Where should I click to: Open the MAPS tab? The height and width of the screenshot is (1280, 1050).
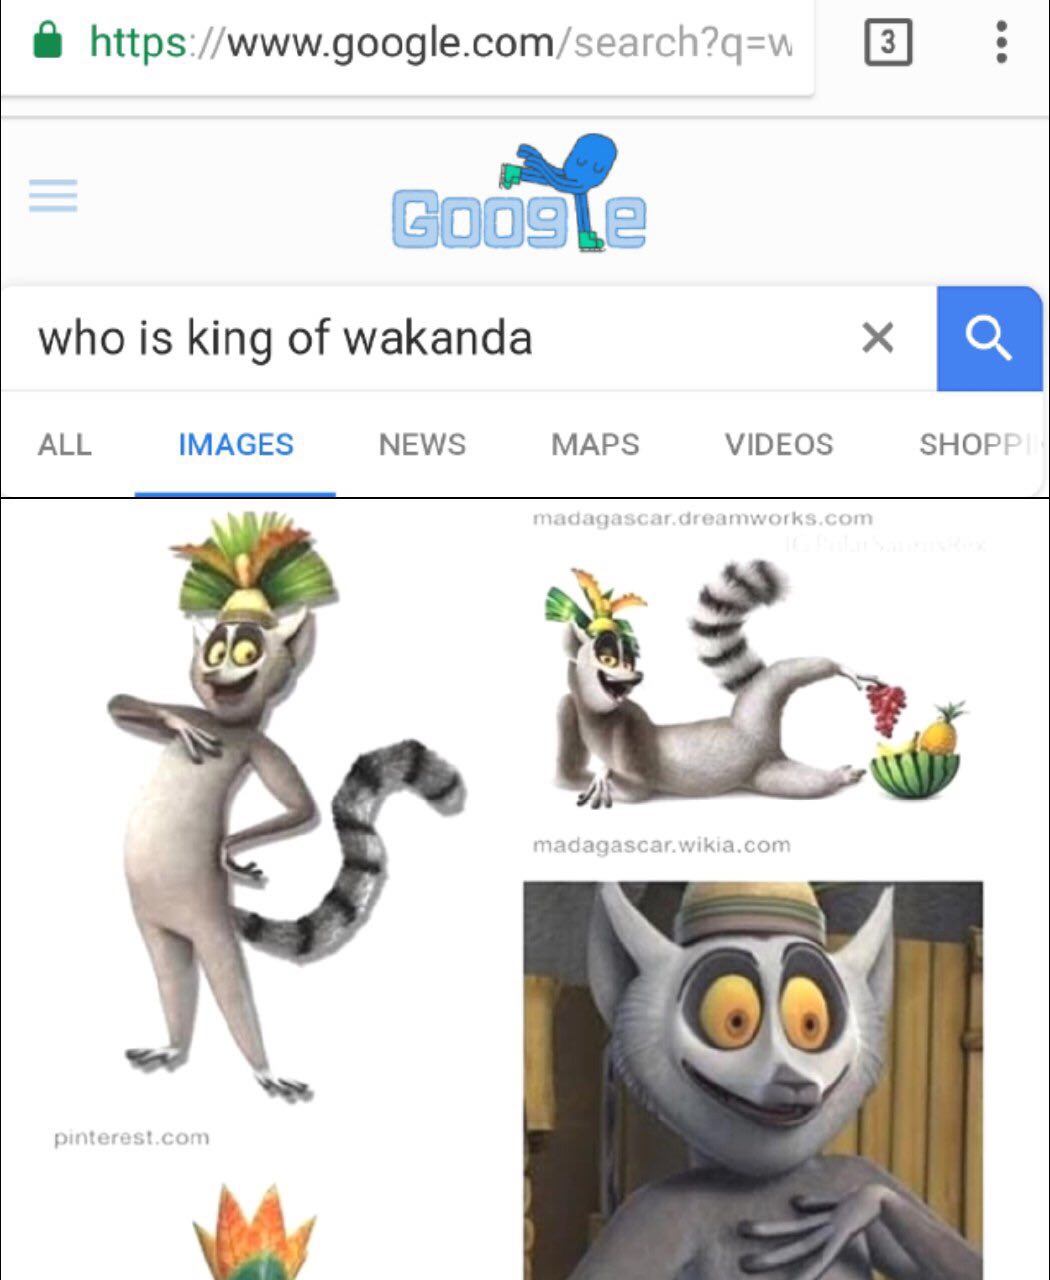point(595,444)
